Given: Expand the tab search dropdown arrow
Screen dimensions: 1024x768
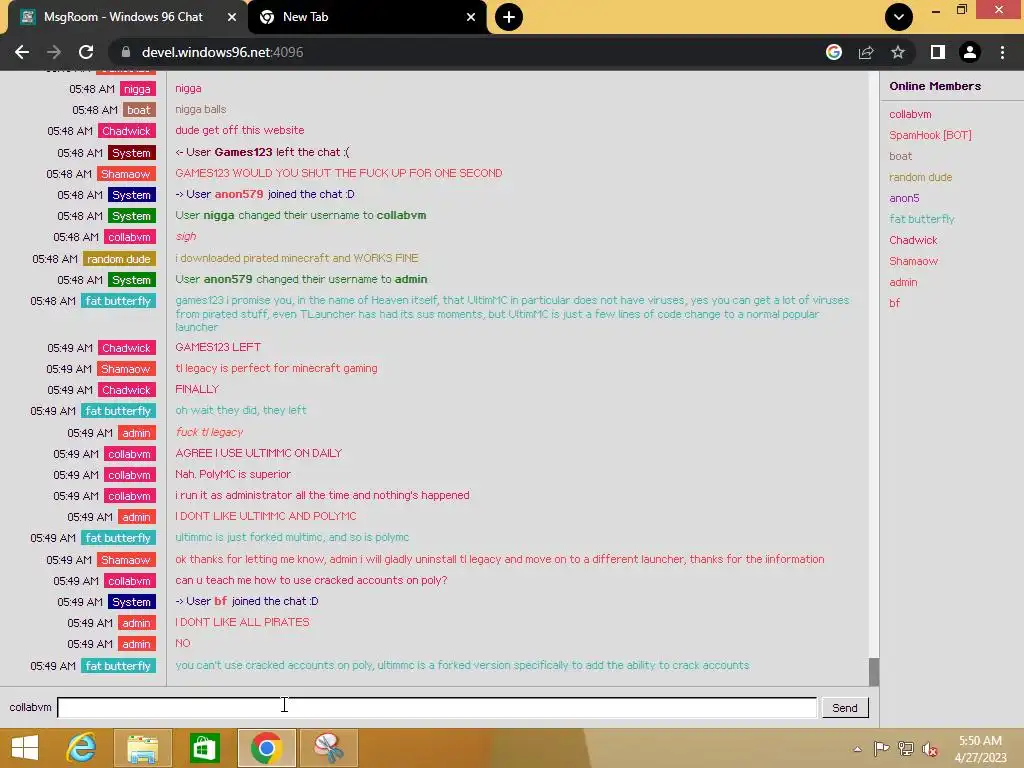Looking at the screenshot, I should pyautogui.click(x=899, y=17).
